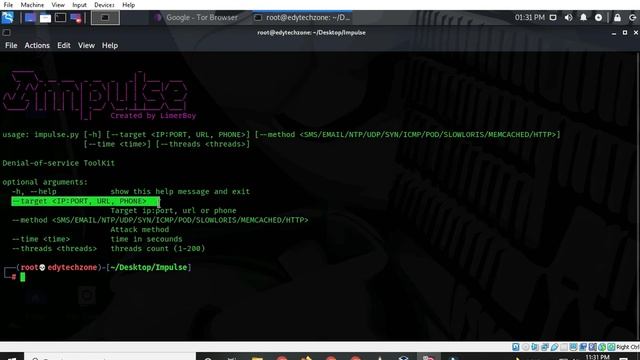The height and width of the screenshot is (360, 640).
Task: Open the terminal Actions menu
Action: (37, 45)
